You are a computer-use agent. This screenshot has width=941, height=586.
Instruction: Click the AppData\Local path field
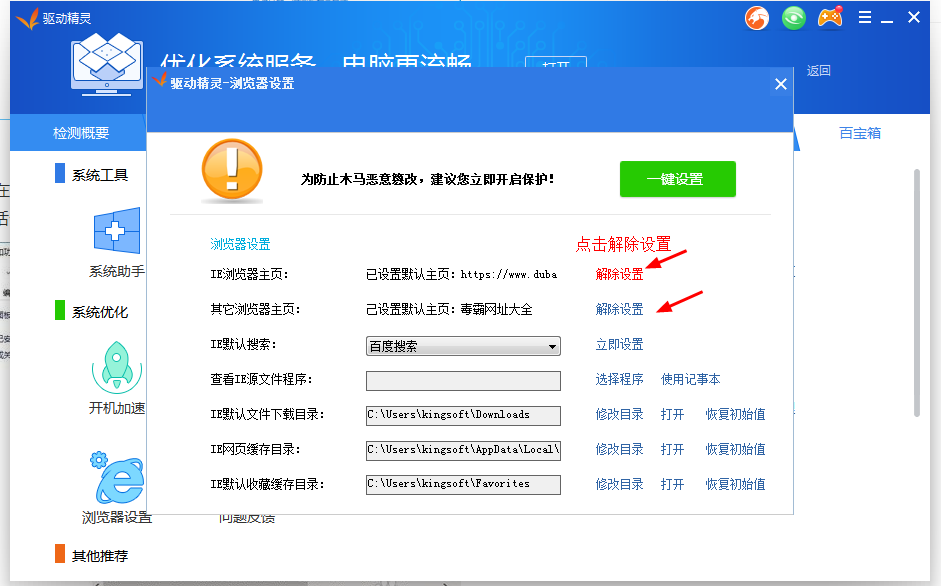[463, 450]
